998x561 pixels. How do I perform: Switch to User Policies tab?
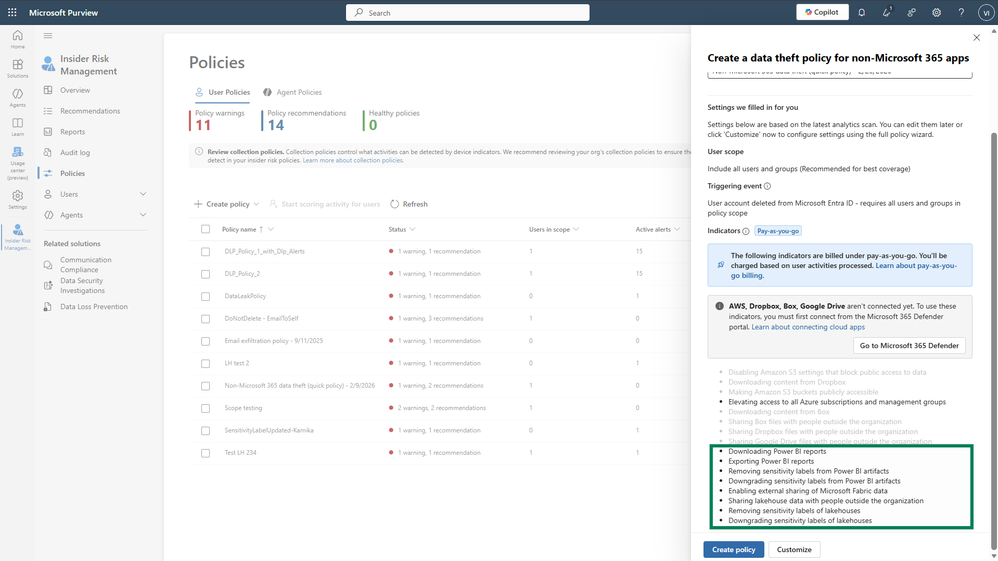222,92
